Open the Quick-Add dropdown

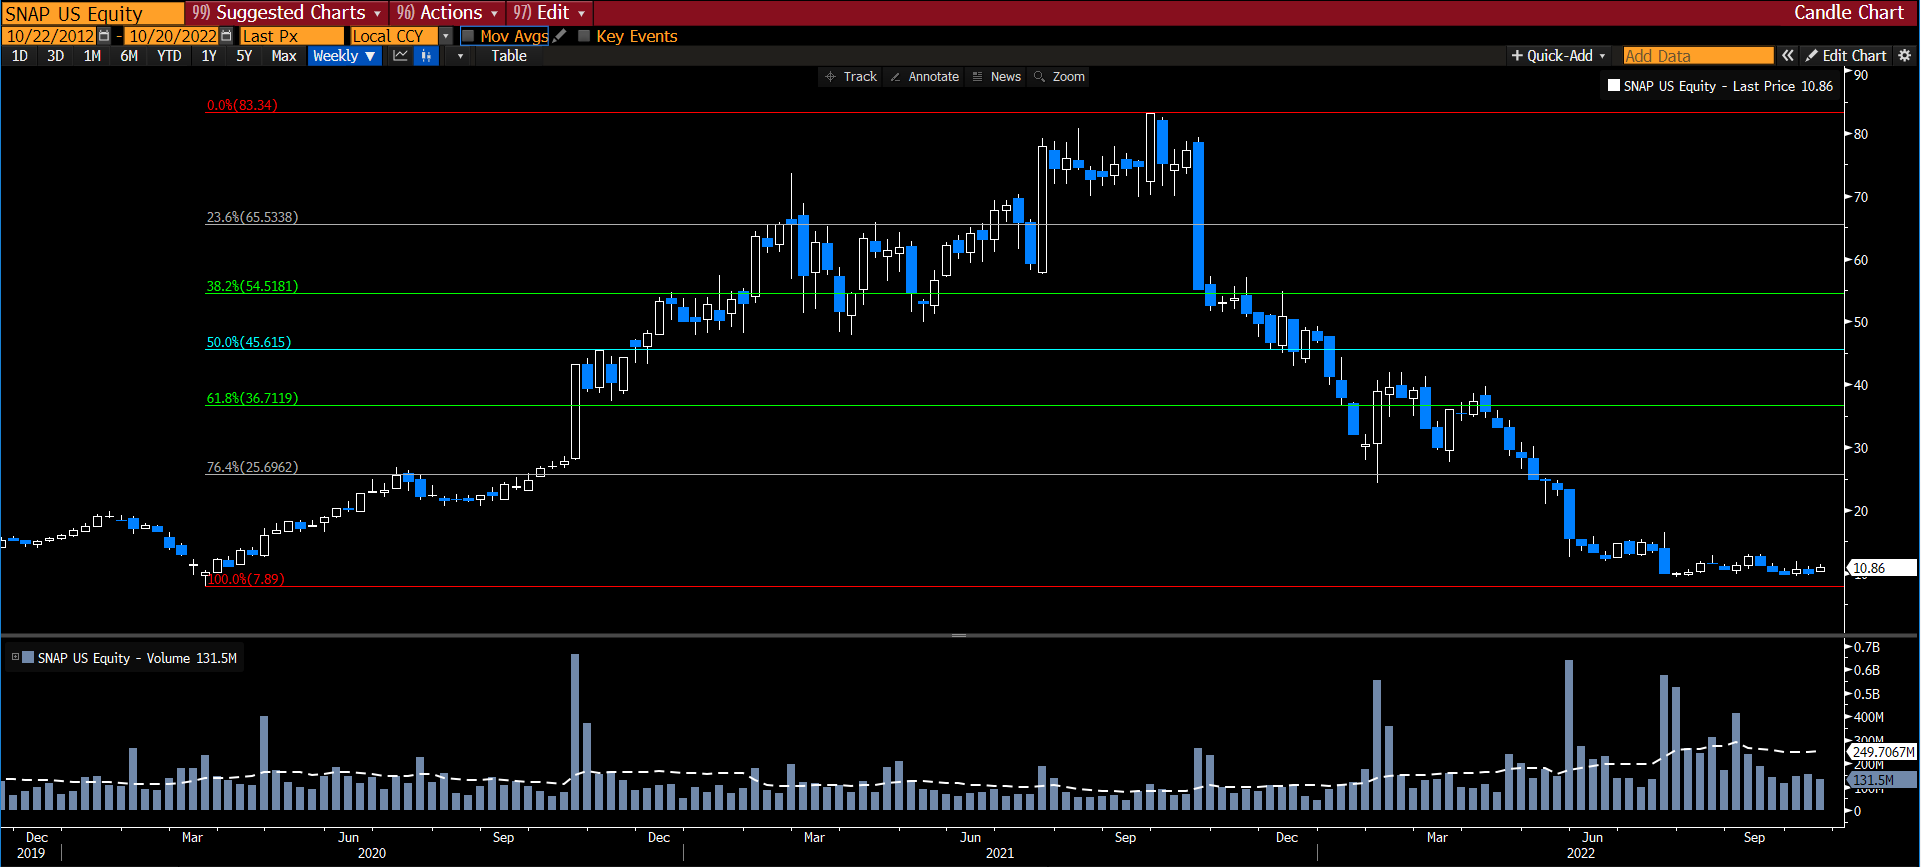tap(1558, 56)
